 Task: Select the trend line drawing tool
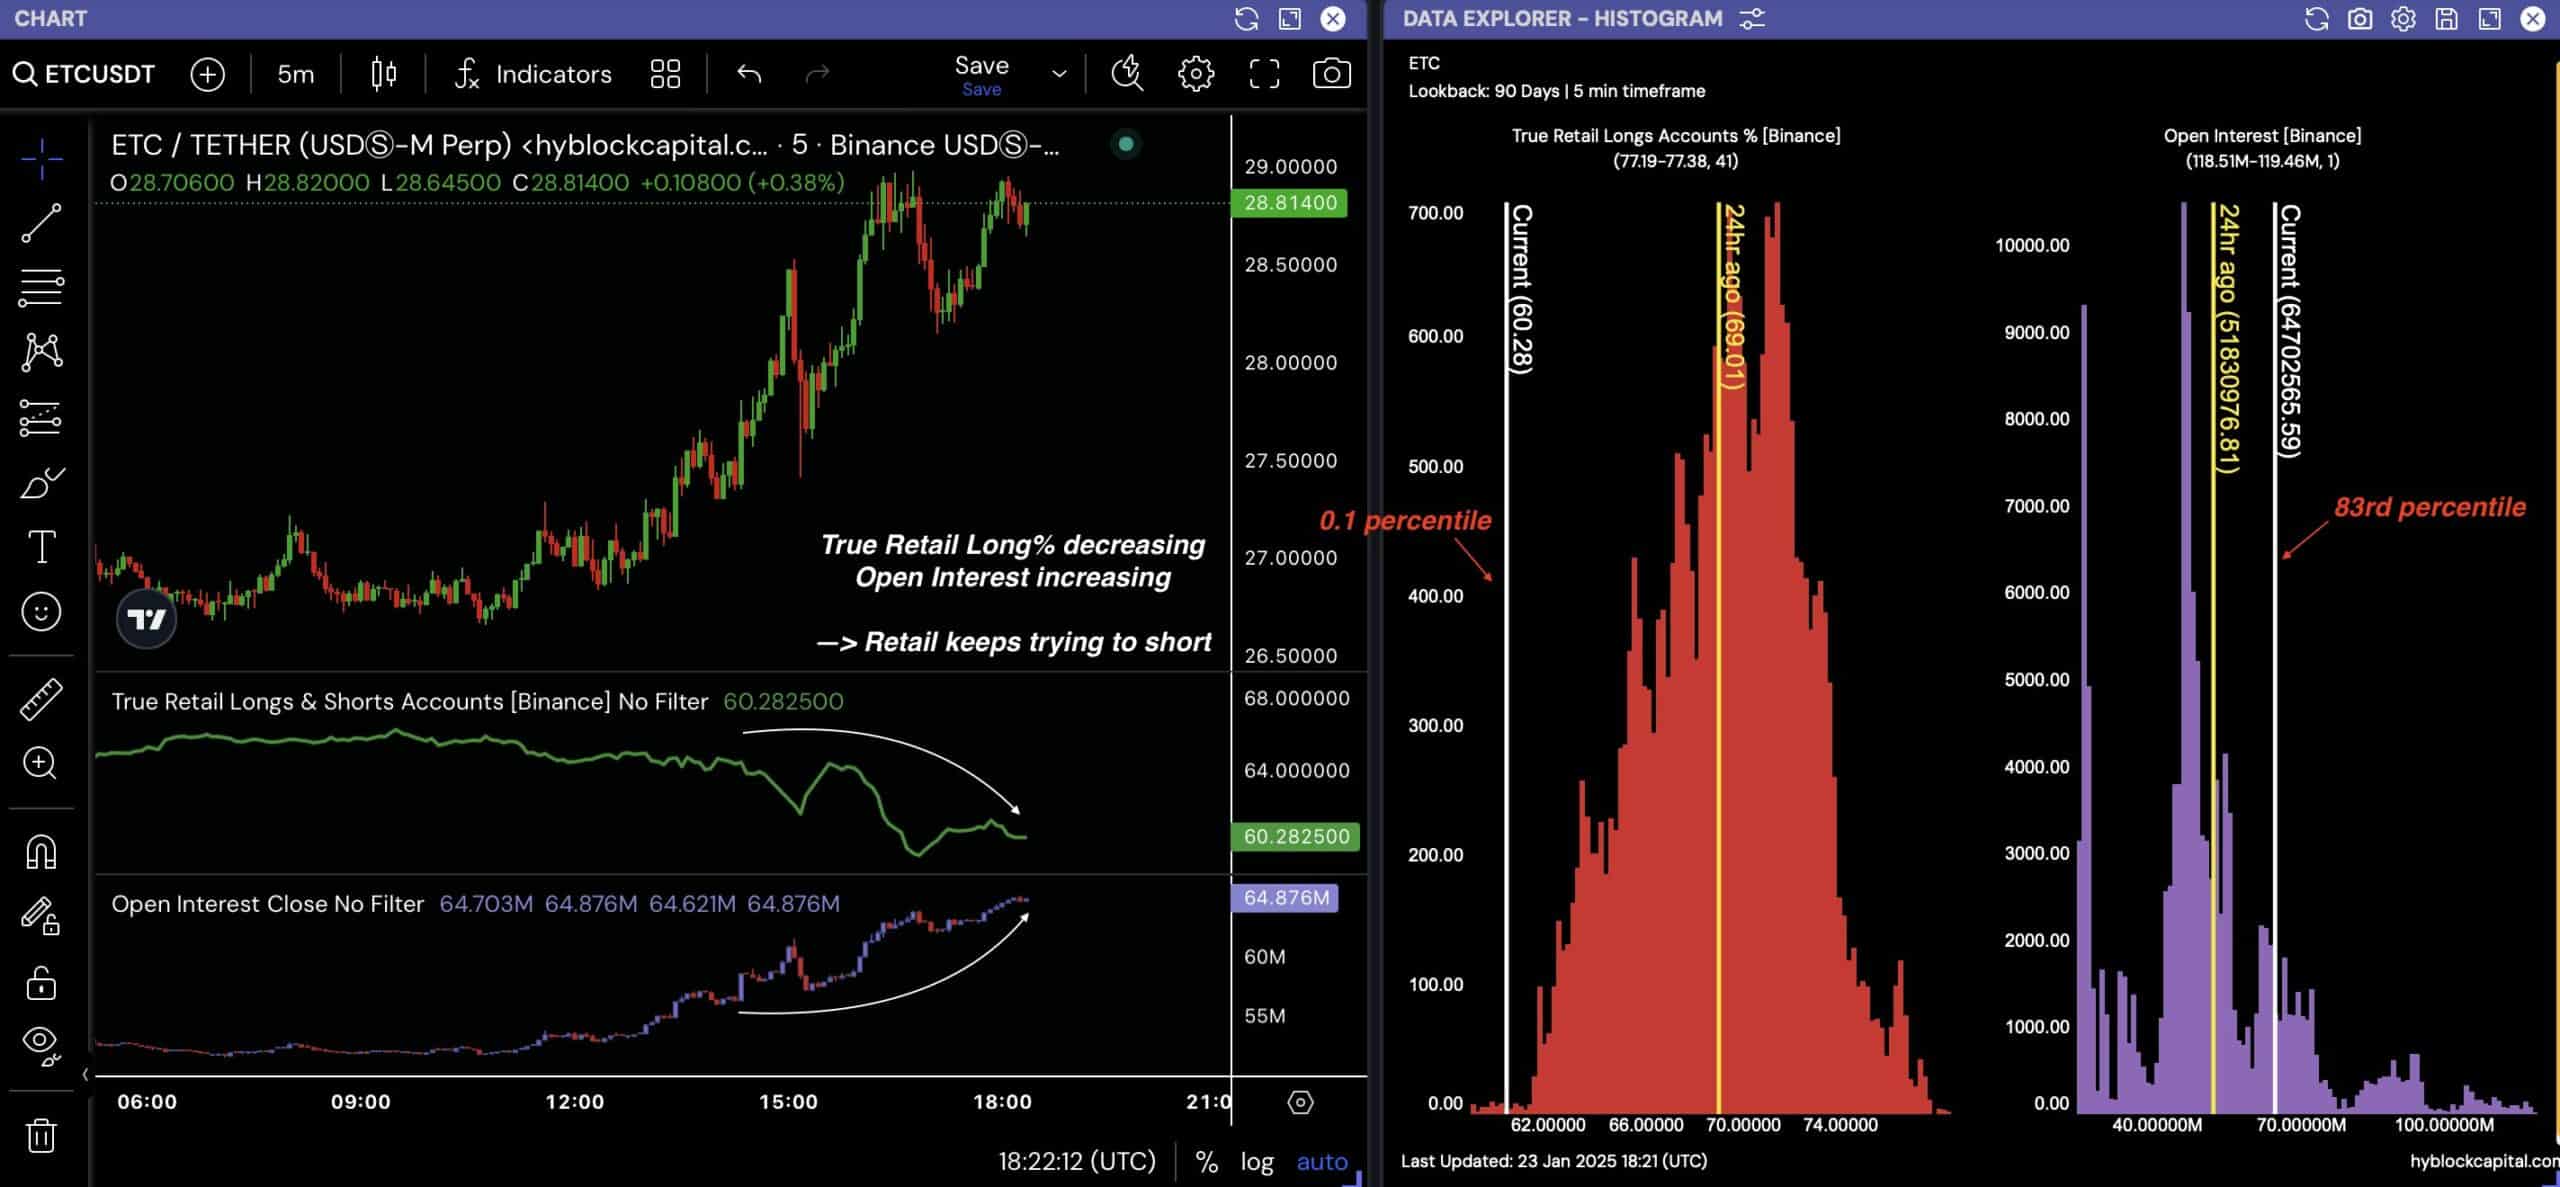click(x=41, y=223)
